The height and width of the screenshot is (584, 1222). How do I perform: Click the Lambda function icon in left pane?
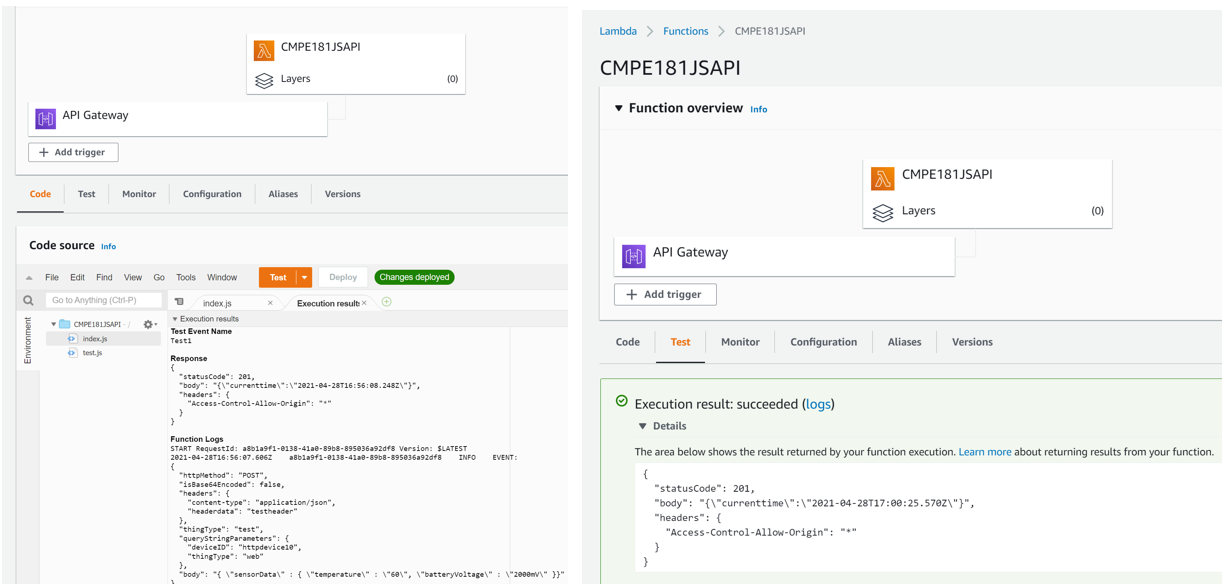click(264, 50)
